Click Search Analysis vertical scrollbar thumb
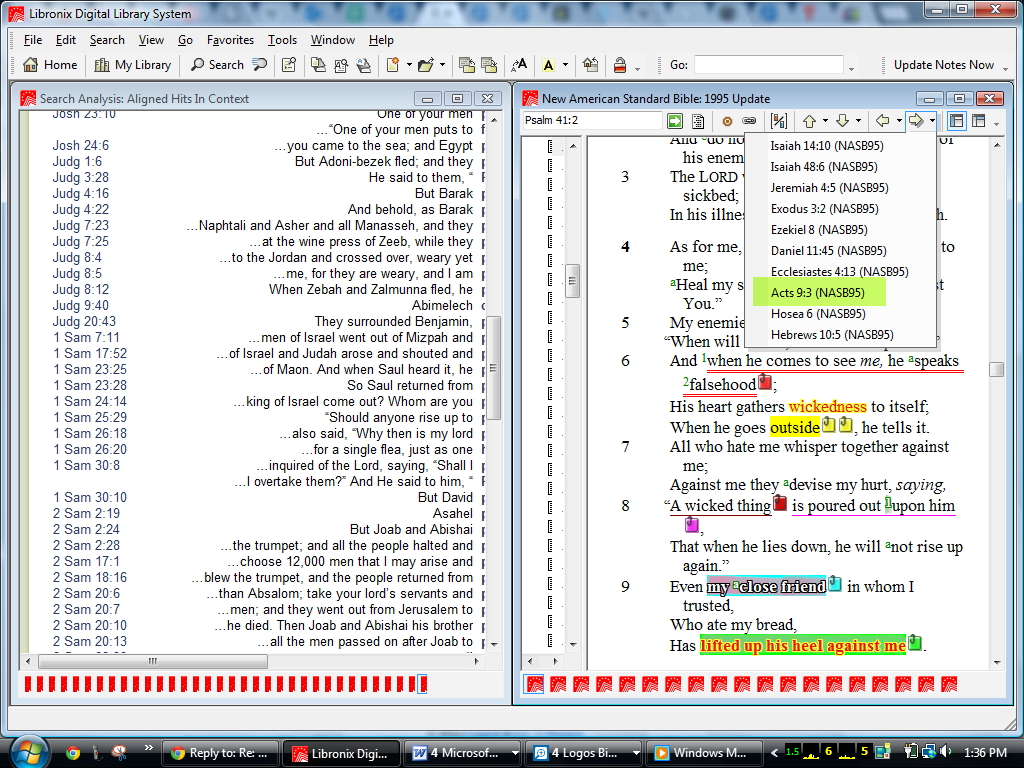 click(x=494, y=368)
